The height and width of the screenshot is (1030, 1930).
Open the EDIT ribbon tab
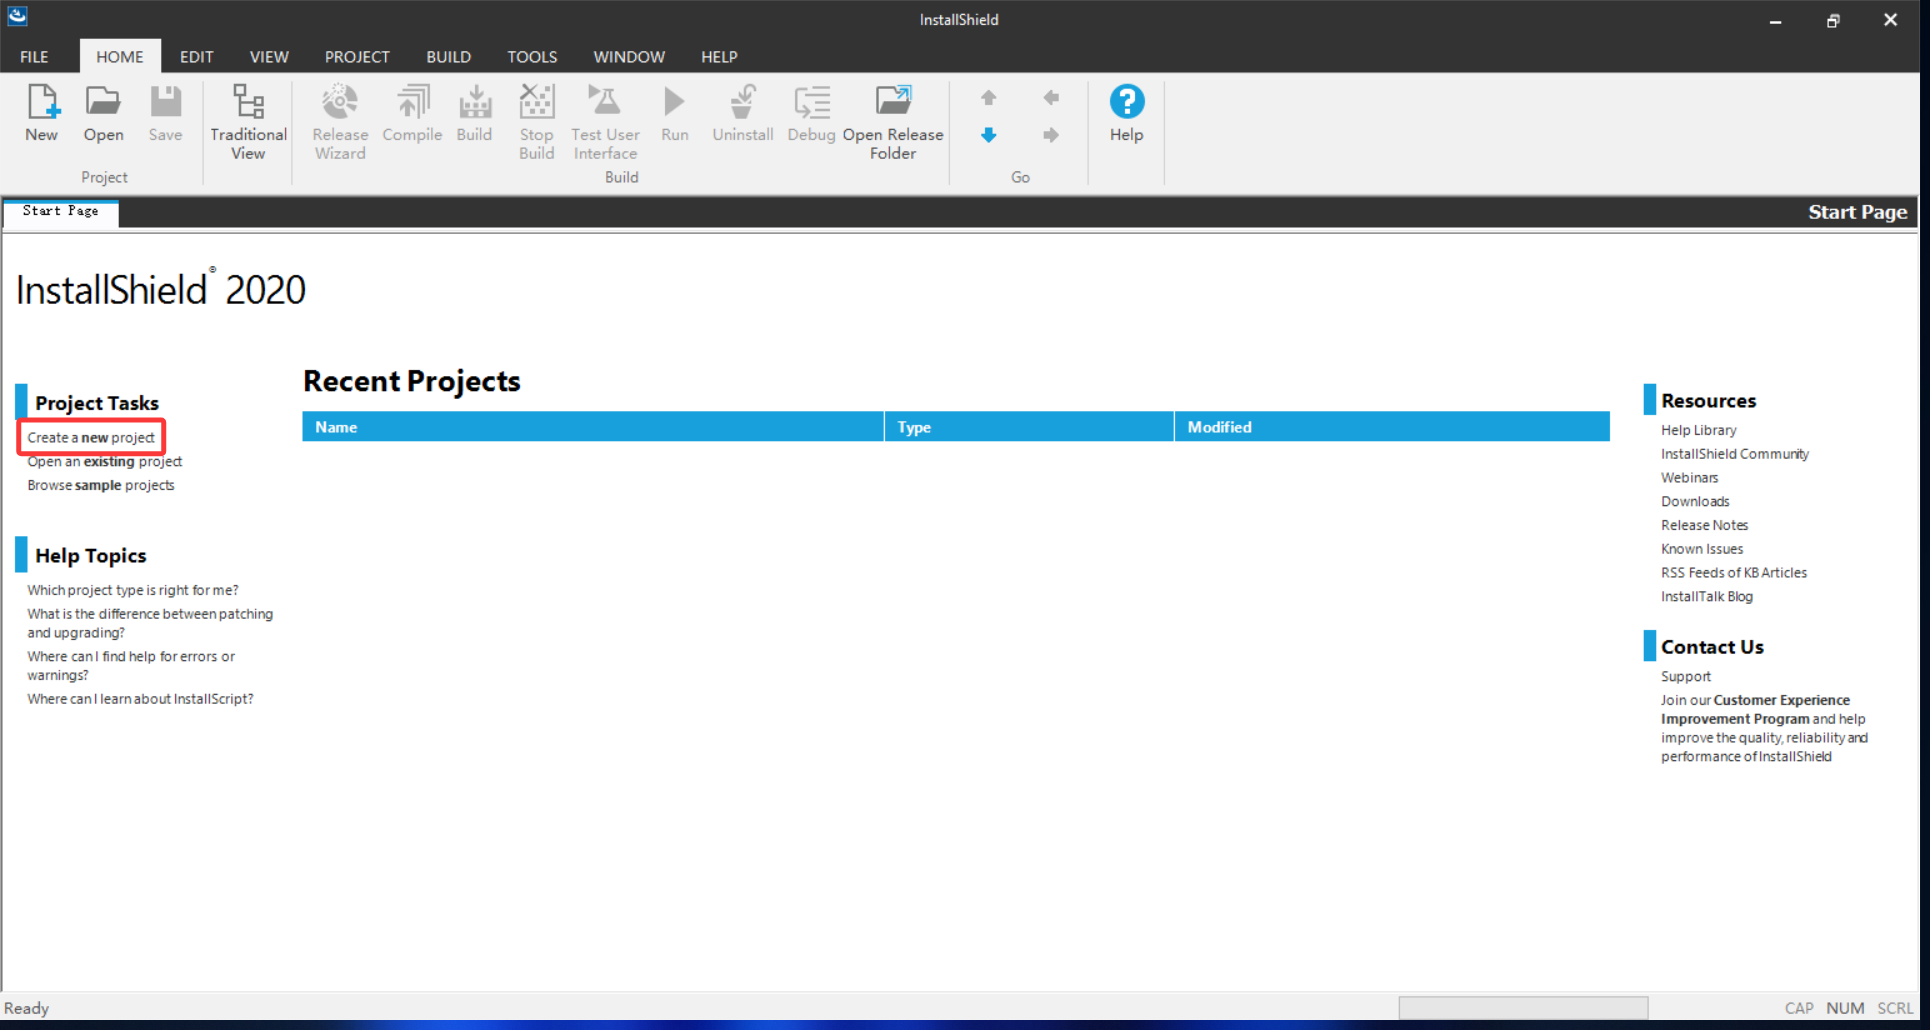(x=196, y=57)
